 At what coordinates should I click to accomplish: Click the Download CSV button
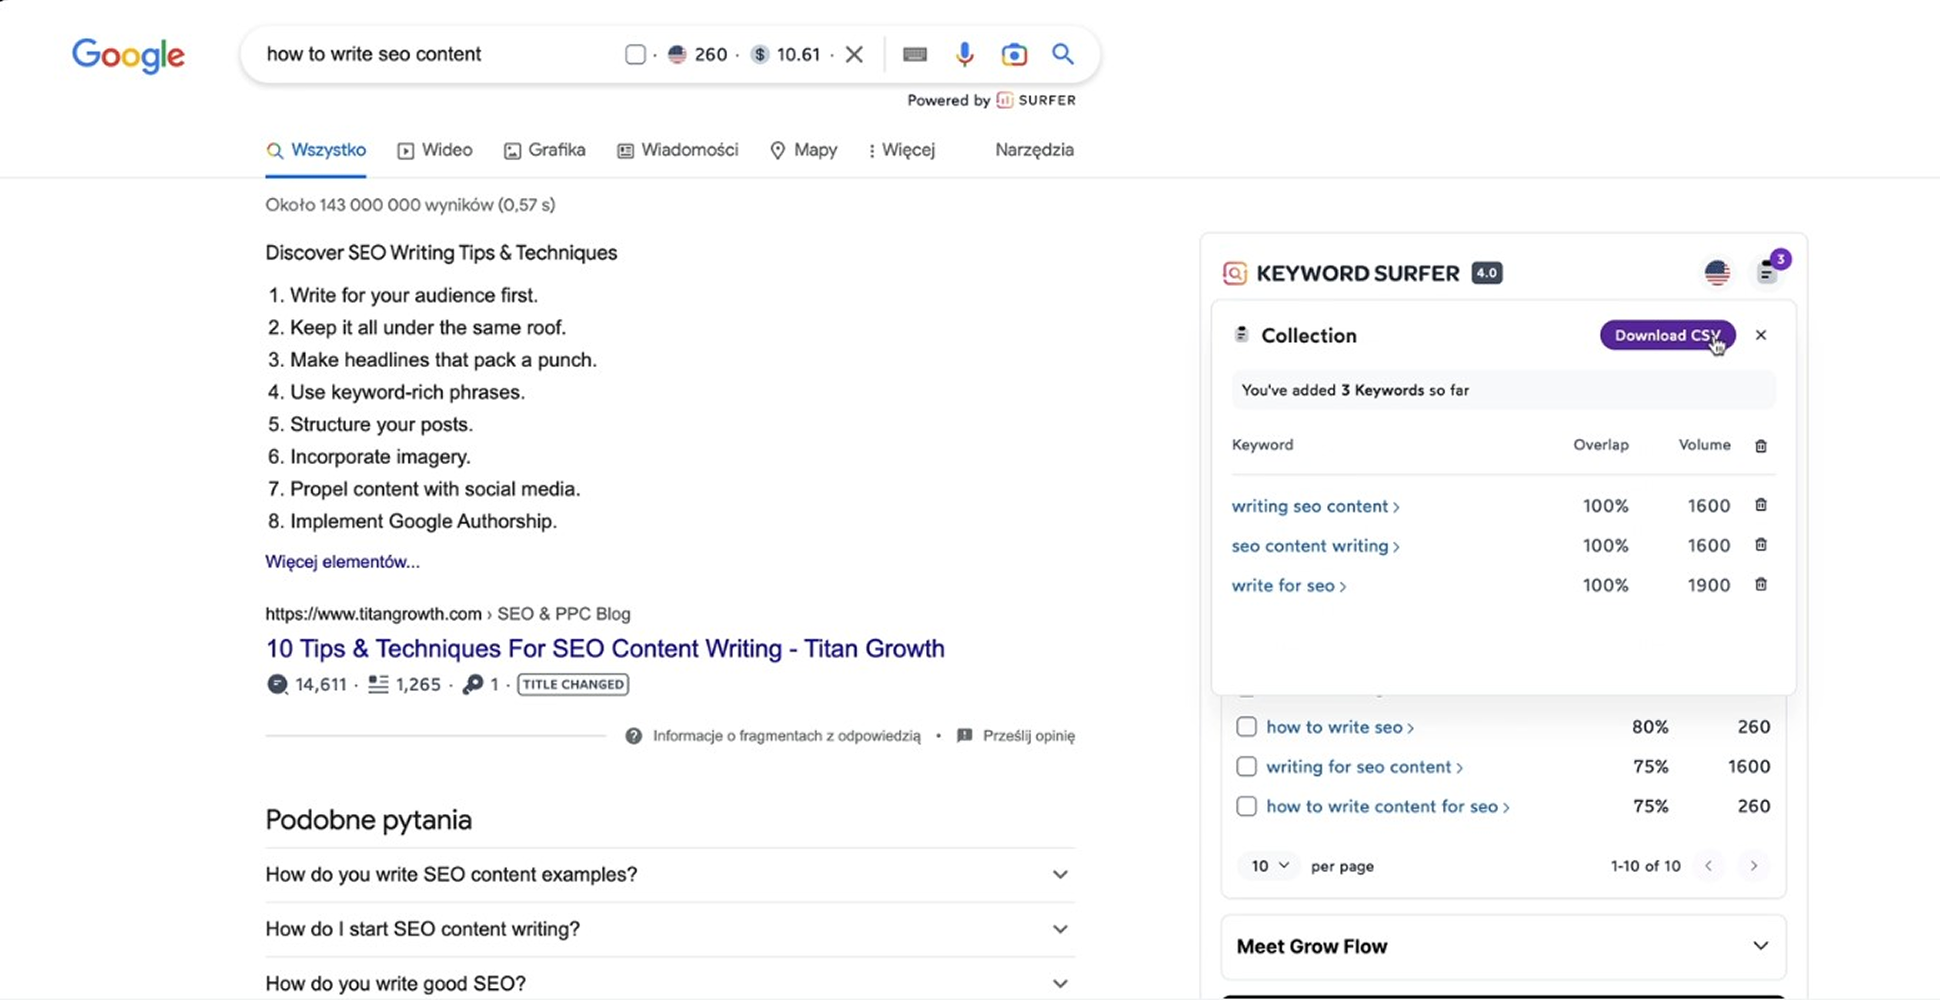click(x=1667, y=335)
